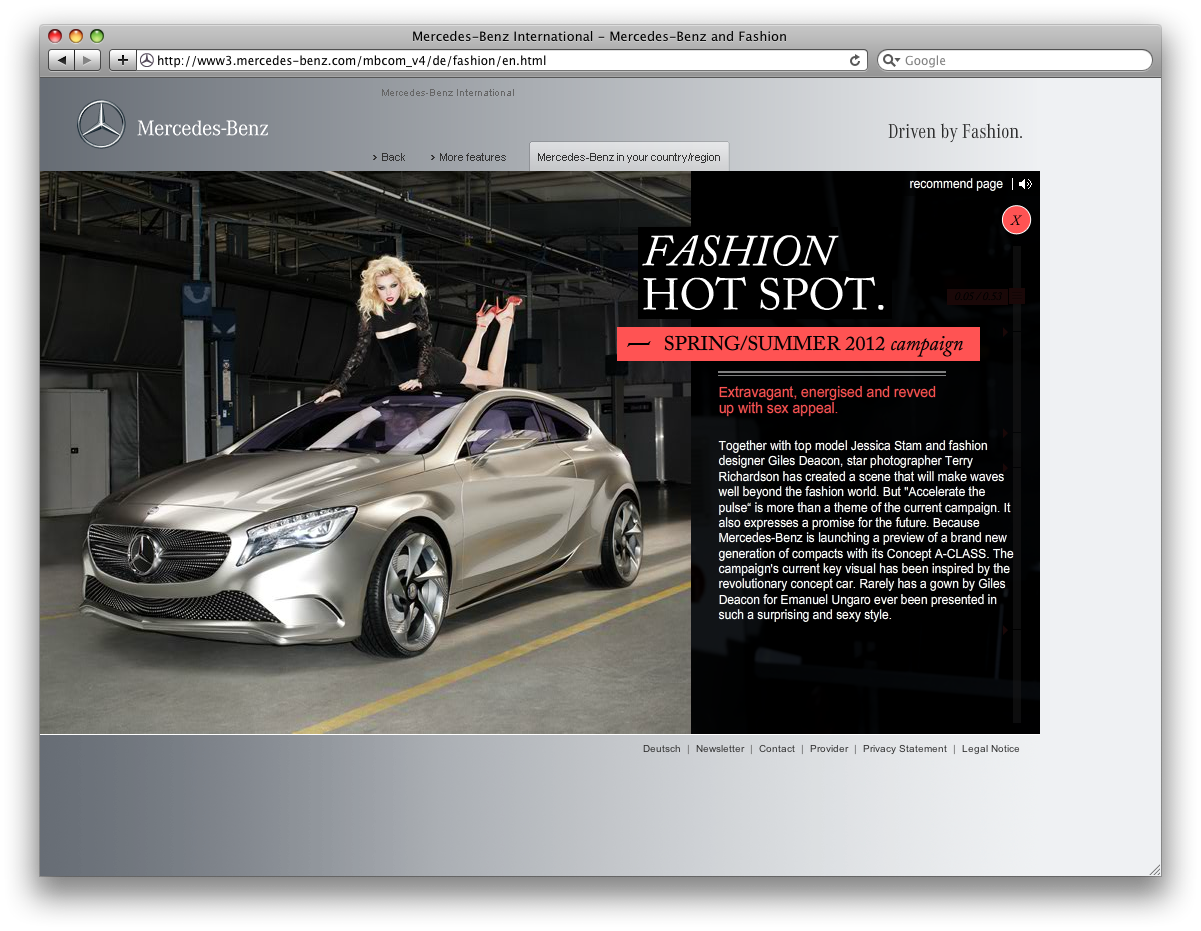The width and height of the screenshot is (1201, 931).
Task: Click the Back navigation item
Action: 389,157
